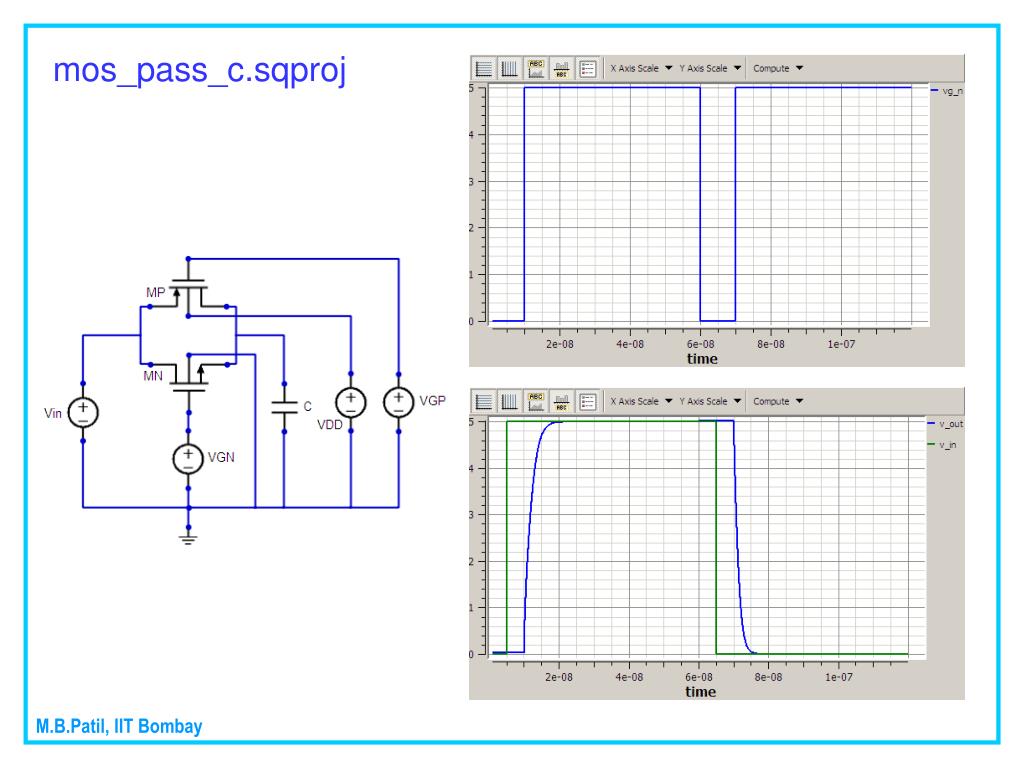Viewport: 1024px width, 768px height.
Task: Open Compute dropdown in vg_n plot
Action: pyautogui.click(x=778, y=68)
